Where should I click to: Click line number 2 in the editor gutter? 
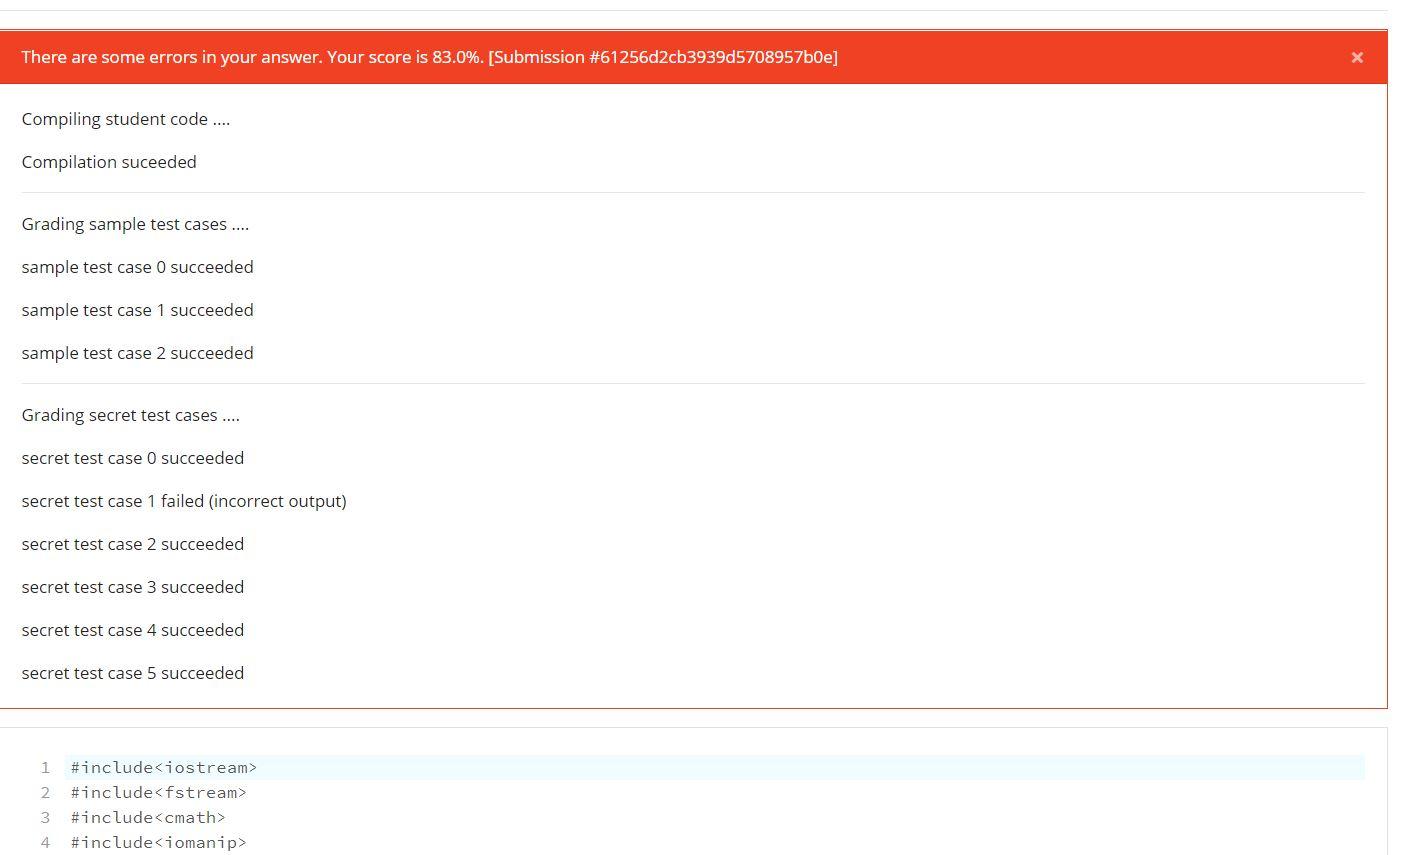click(45, 793)
